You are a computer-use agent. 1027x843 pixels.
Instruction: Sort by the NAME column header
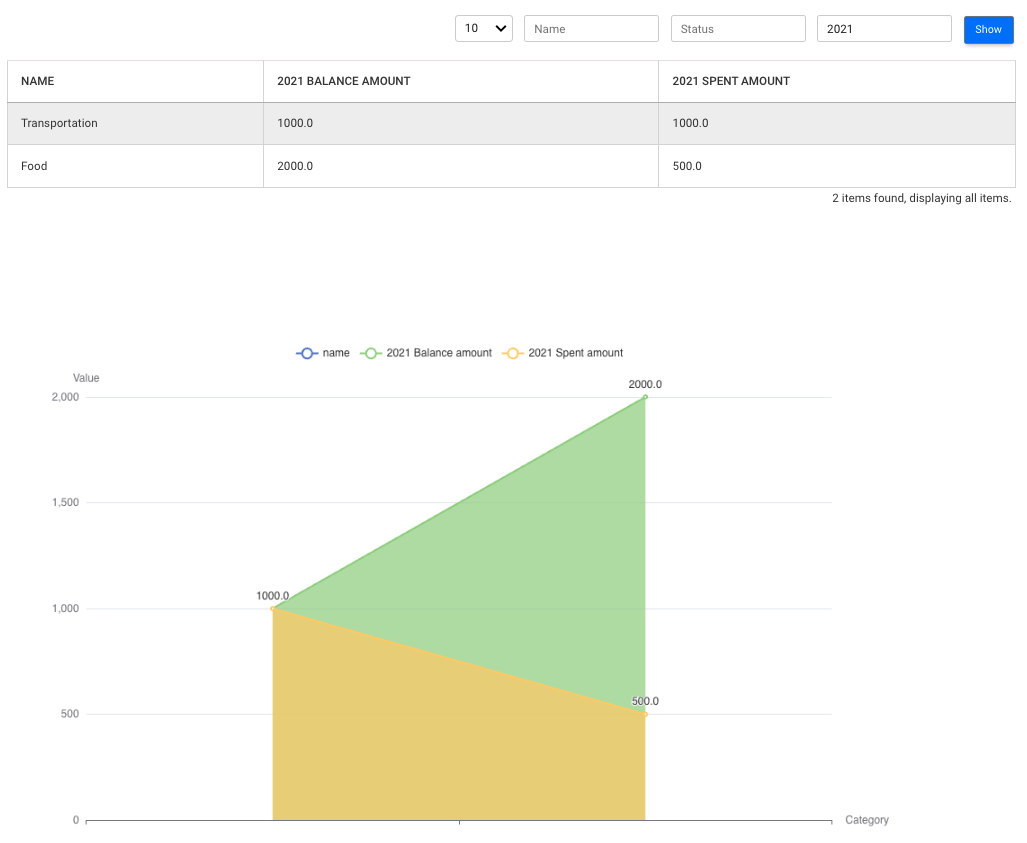tap(38, 81)
